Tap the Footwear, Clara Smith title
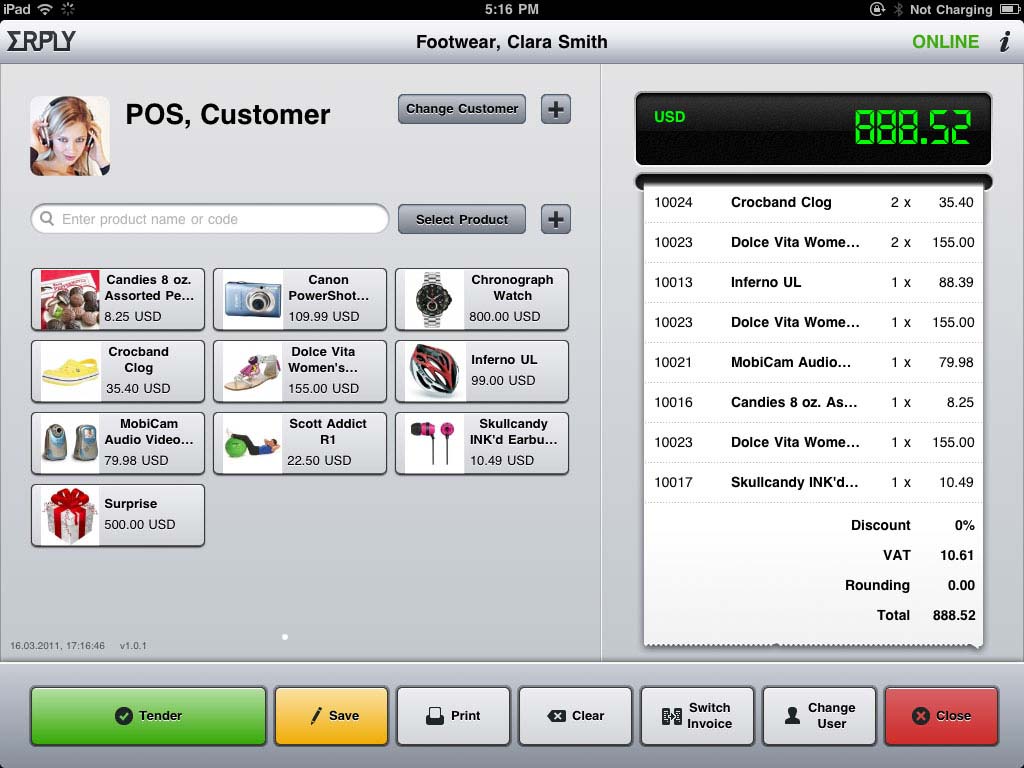 coord(512,42)
